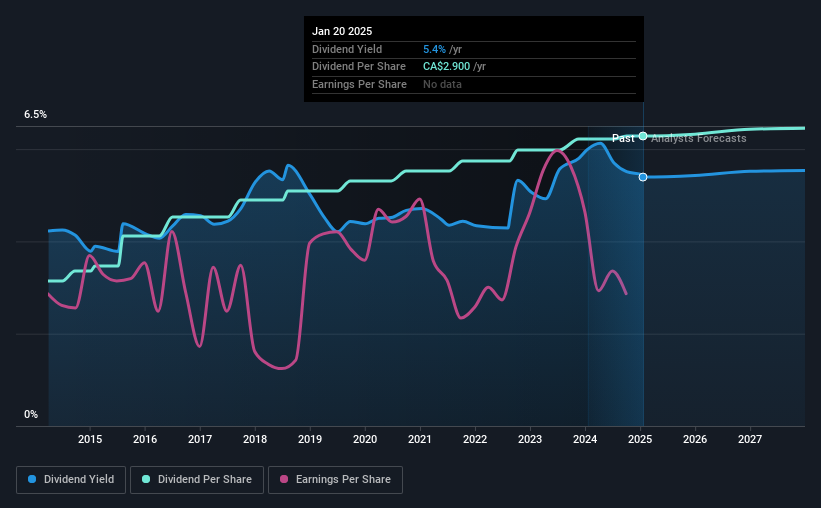
Task: Click the pink Earnings Per Share legend dot
Action: (x=284, y=479)
